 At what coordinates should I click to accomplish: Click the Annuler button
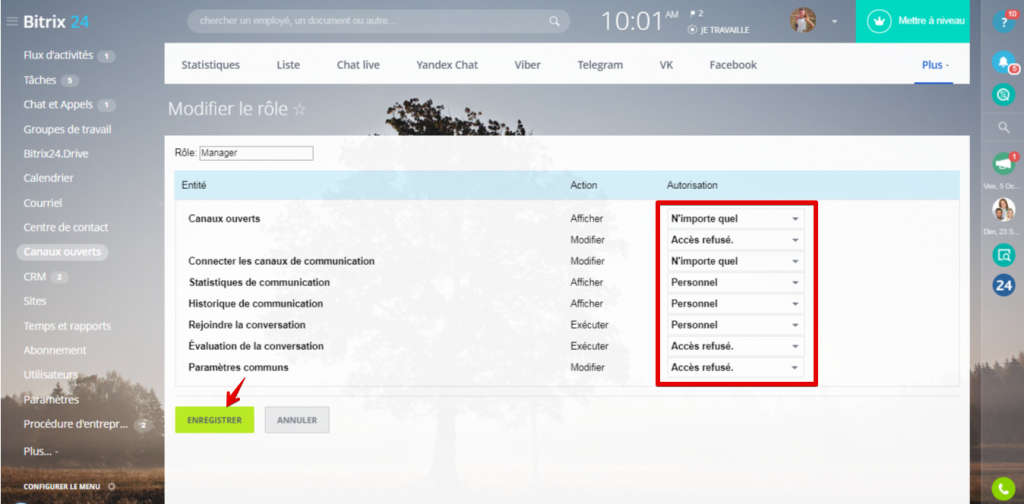(296, 420)
